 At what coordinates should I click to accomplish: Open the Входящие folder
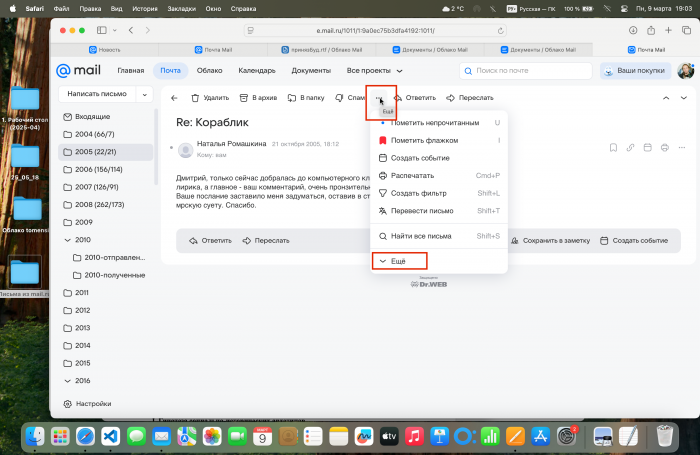(x=105, y=117)
